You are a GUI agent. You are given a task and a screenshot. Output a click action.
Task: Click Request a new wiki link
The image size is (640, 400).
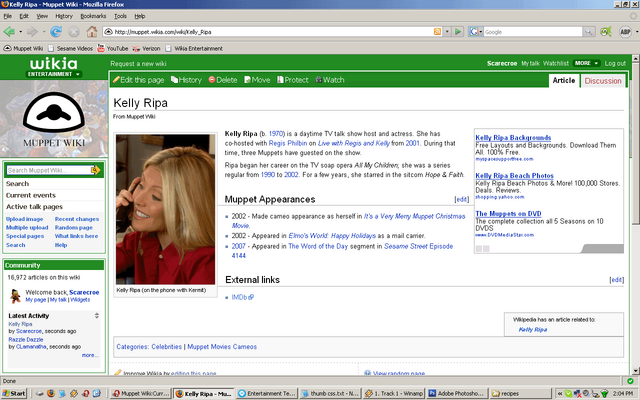pyautogui.click(x=138, y=64)
